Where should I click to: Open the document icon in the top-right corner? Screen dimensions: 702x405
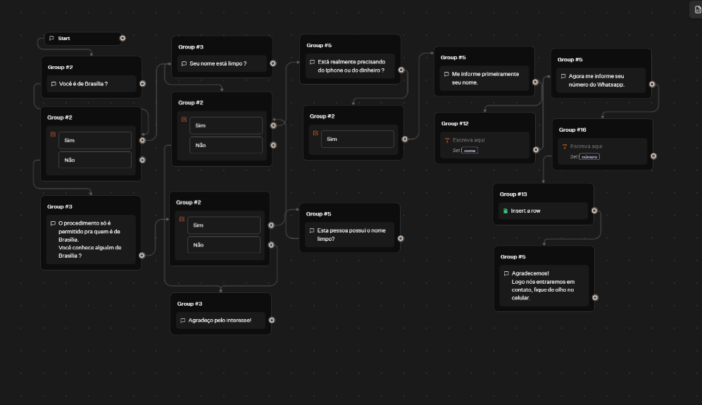click(697, 9)
